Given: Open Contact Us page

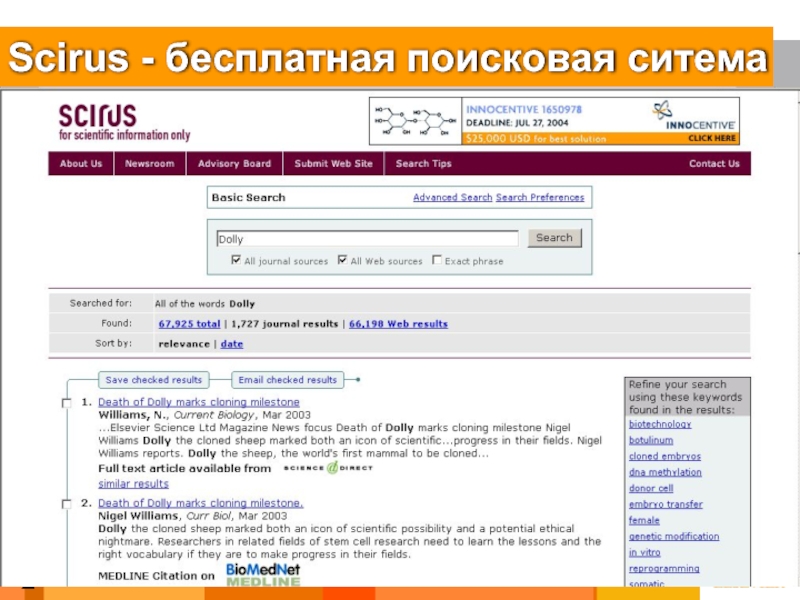Looking at the screenshot, I should (714, 164).
